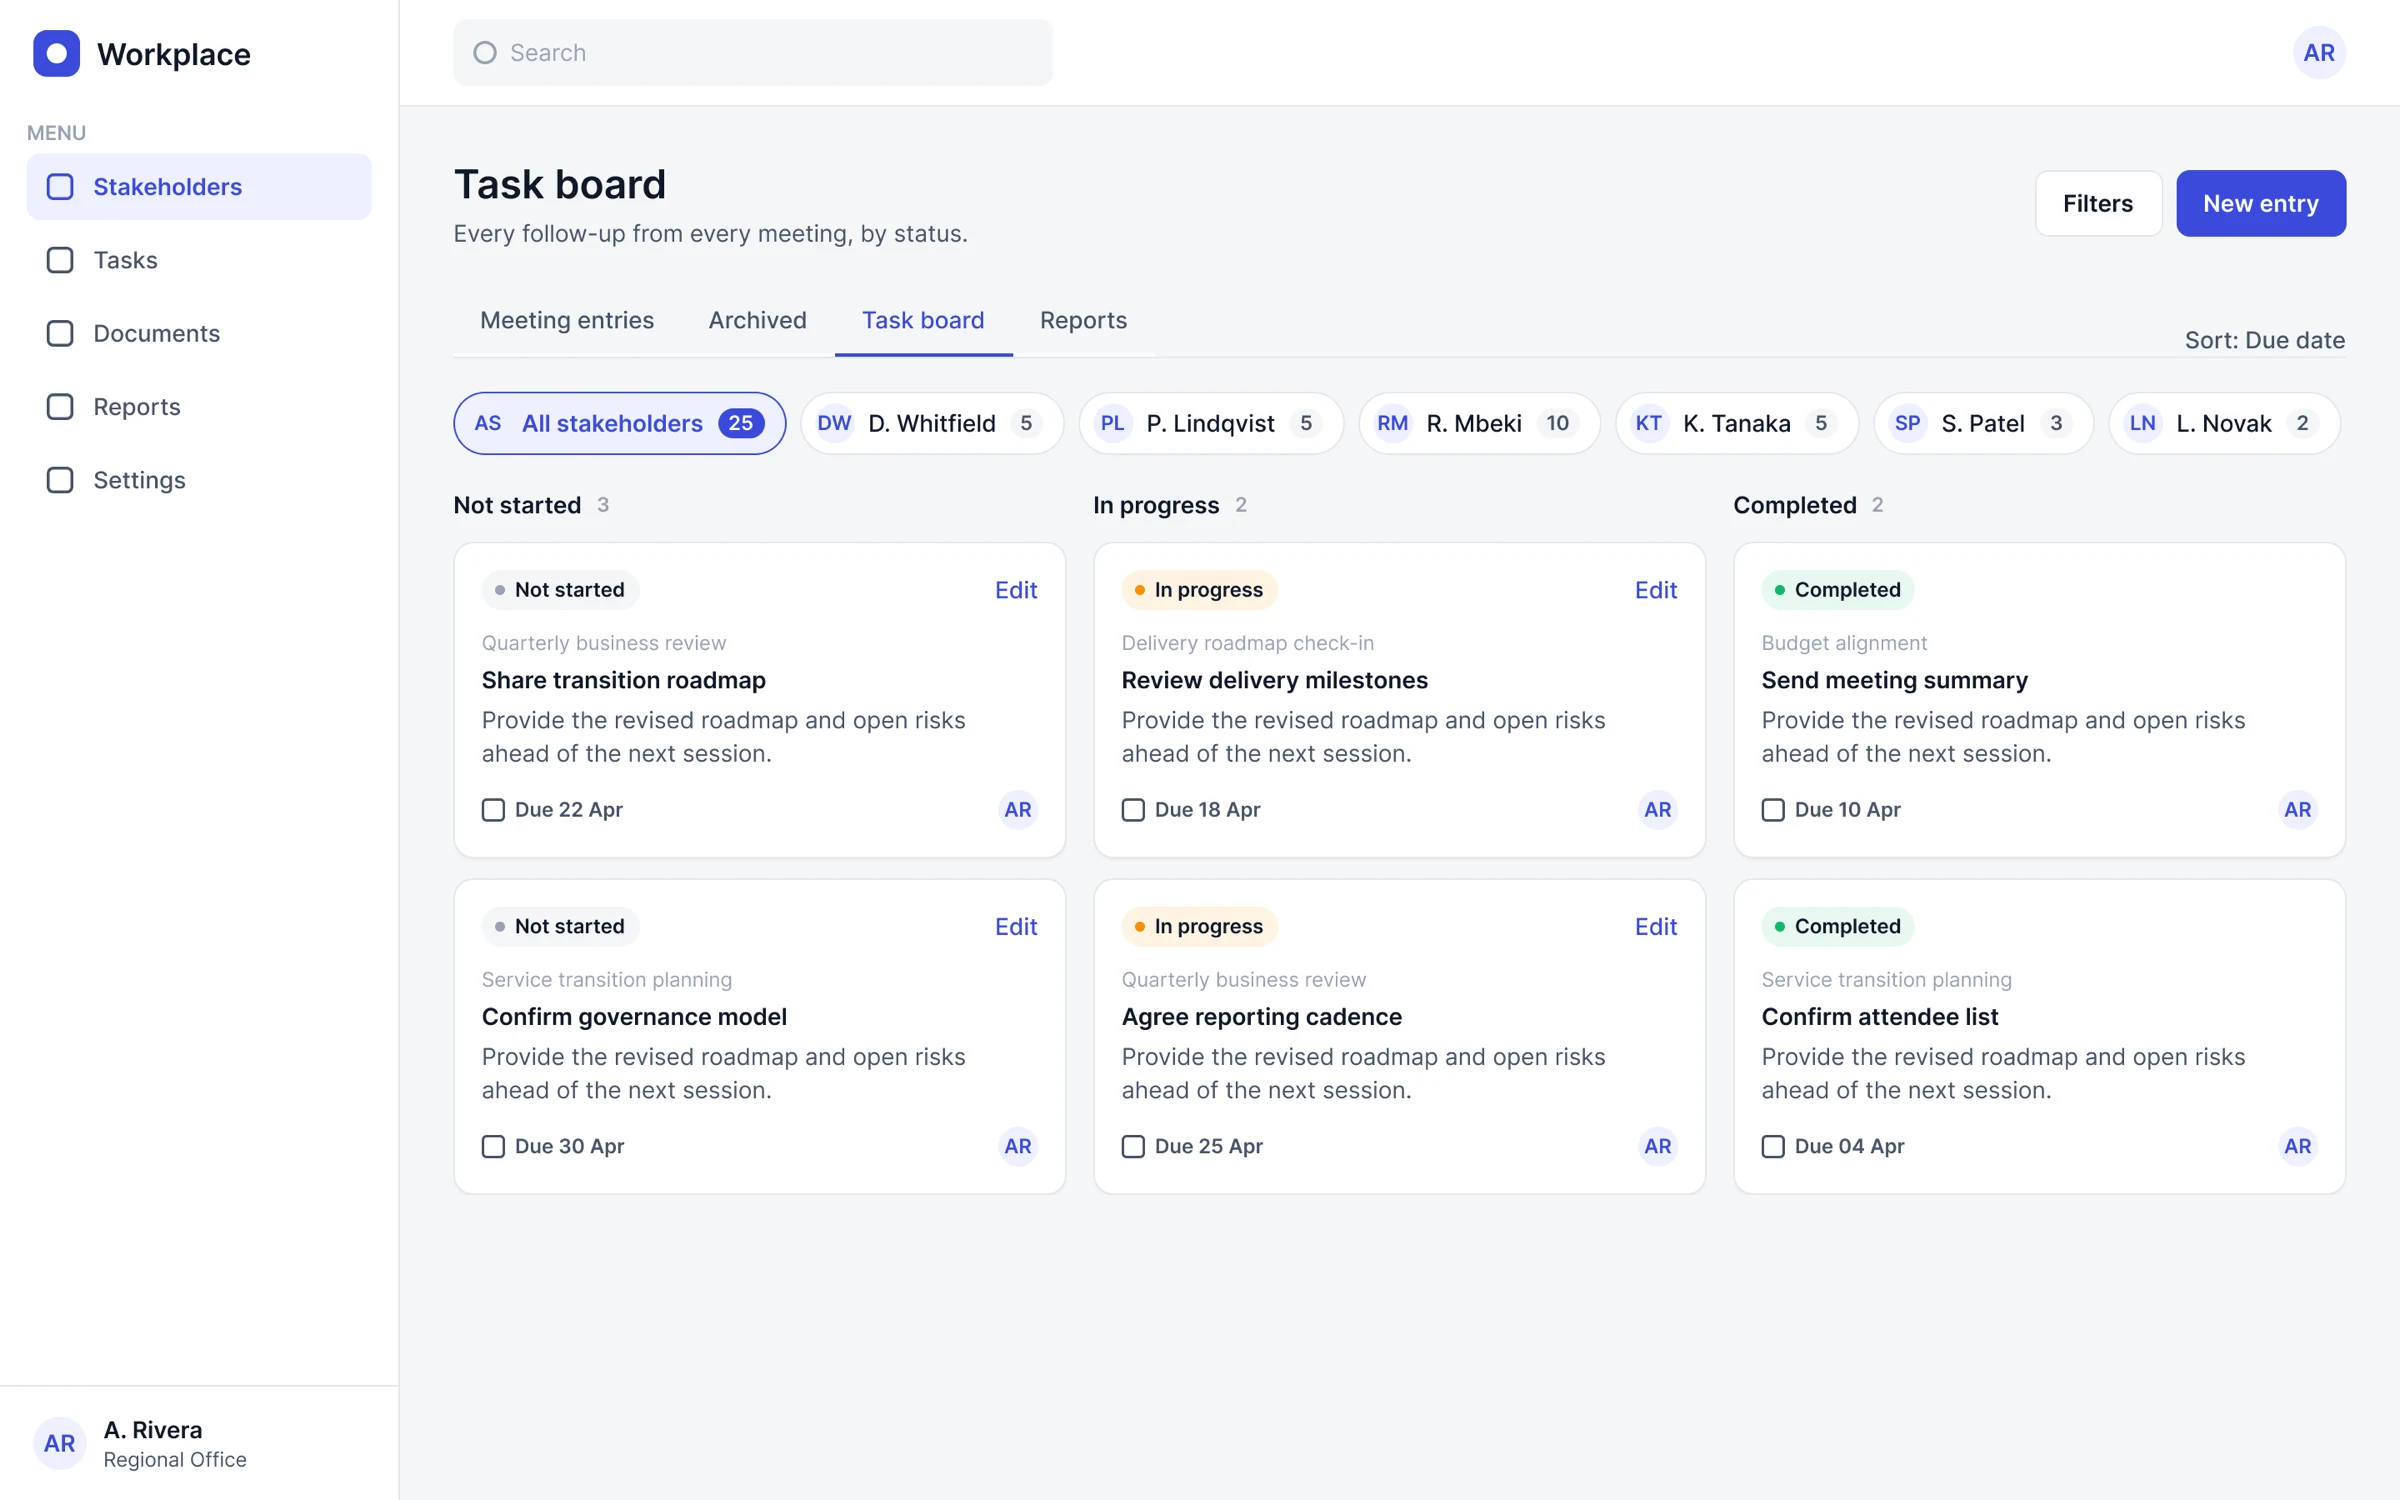Select the All stakeholders filter chip
Screen dimensions: 2400x1500
(x=620, y=423)
